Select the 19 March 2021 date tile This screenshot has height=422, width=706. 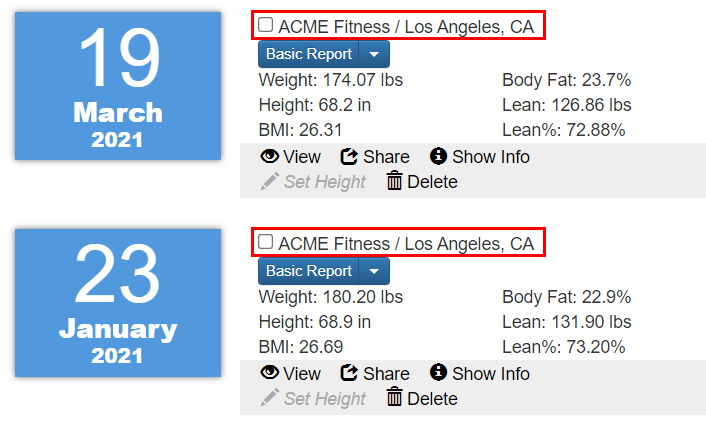pyautogui.click(x=118, y=86)
